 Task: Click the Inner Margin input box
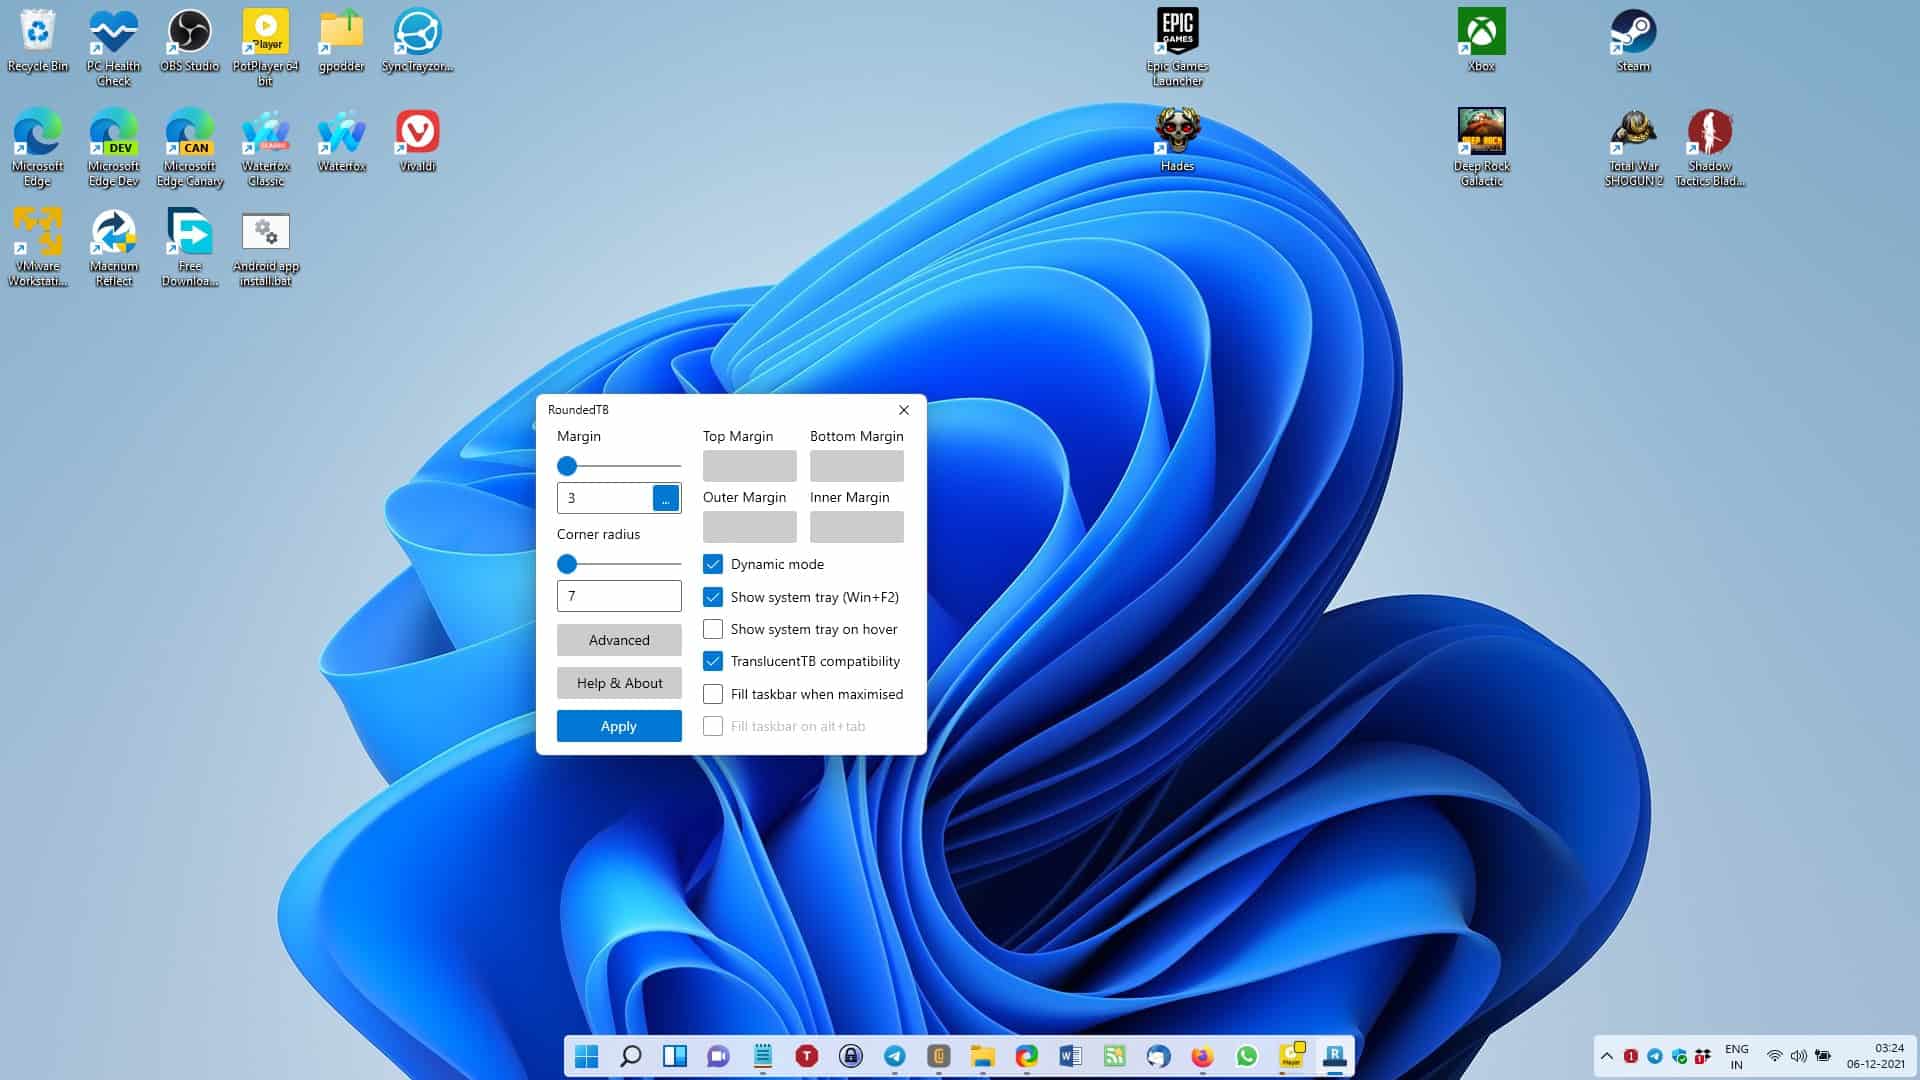[857, 527]
